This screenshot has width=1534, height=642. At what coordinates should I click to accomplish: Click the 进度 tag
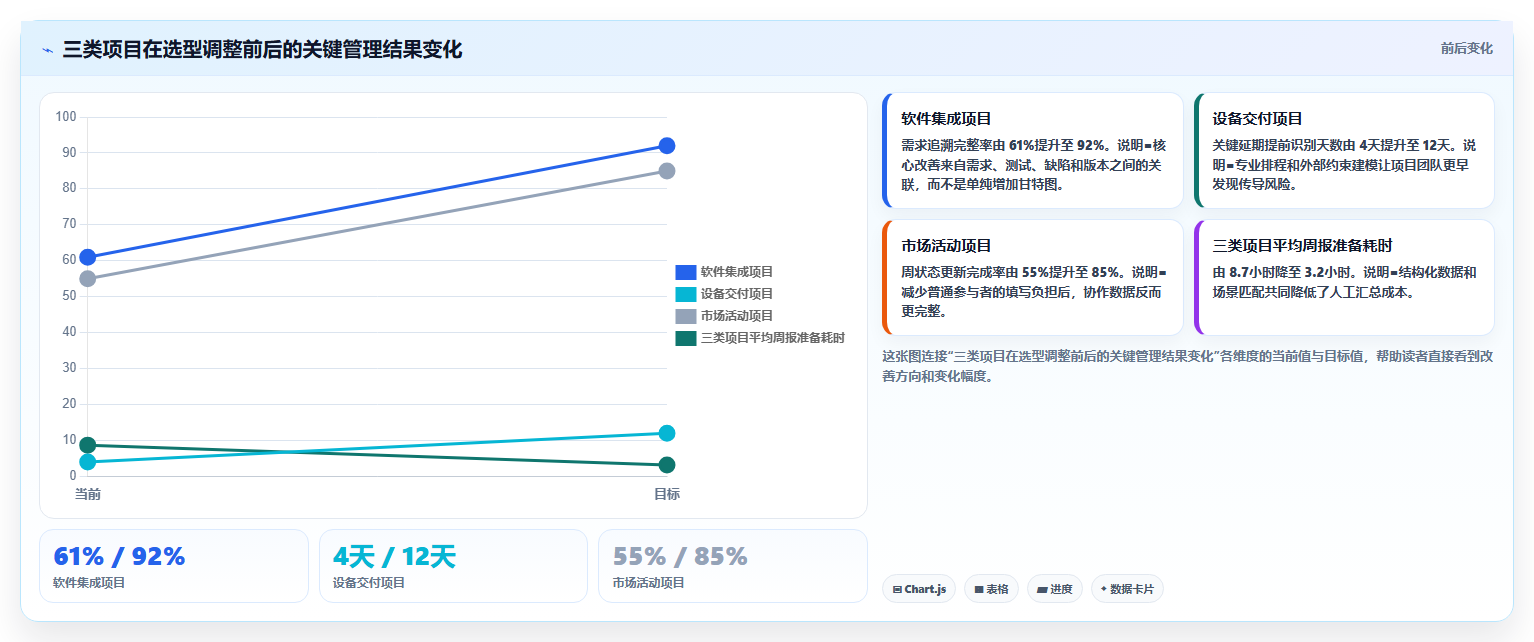(1055, 589)
